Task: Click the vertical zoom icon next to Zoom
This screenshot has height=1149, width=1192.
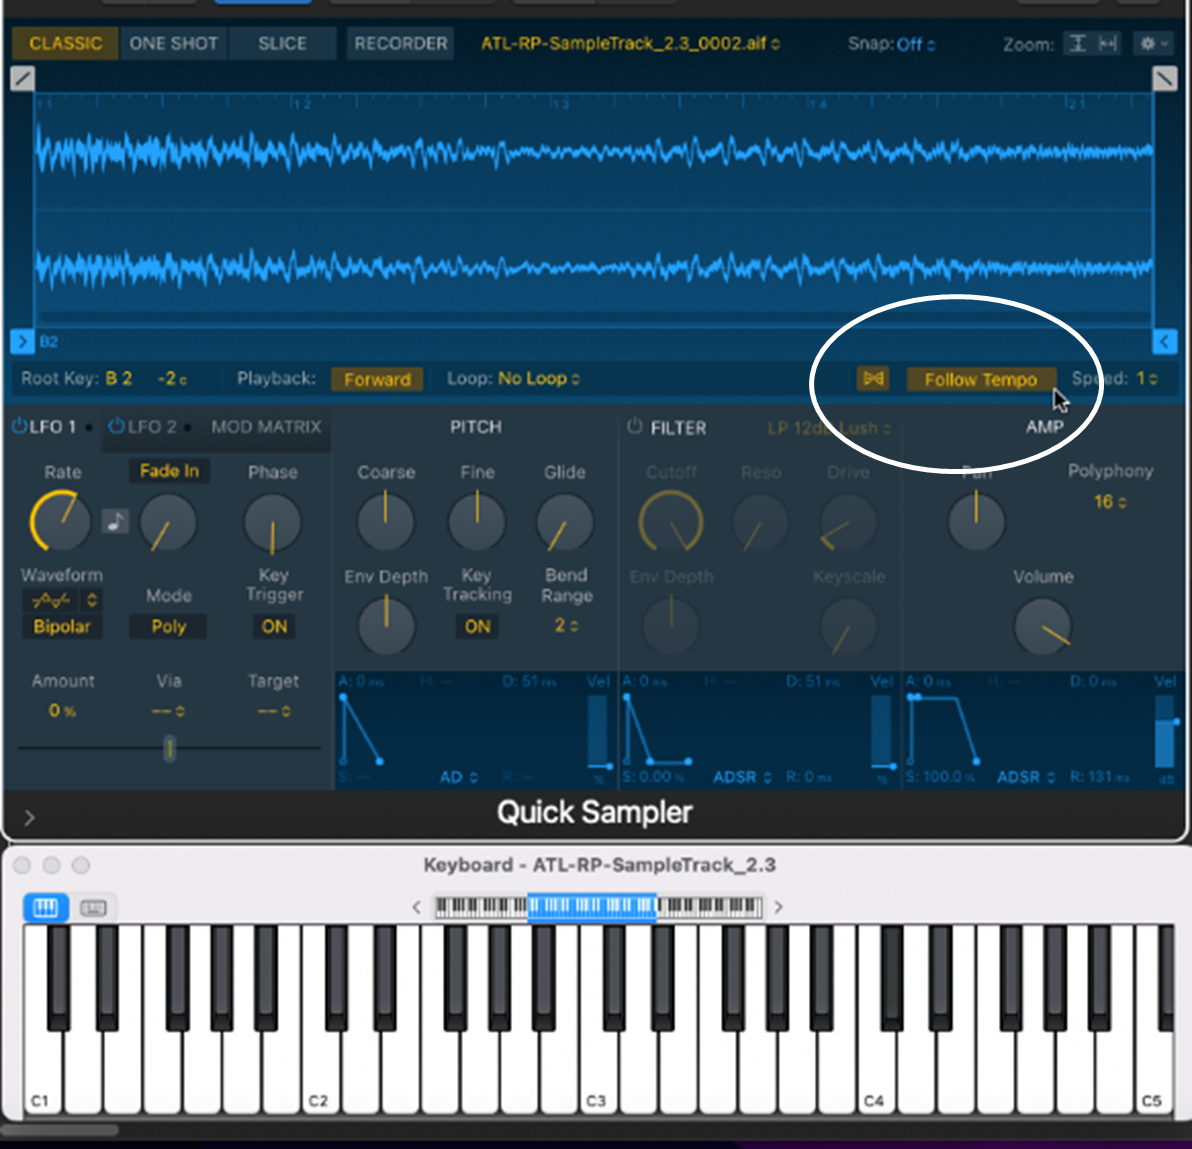Action: pos(1077,44)
